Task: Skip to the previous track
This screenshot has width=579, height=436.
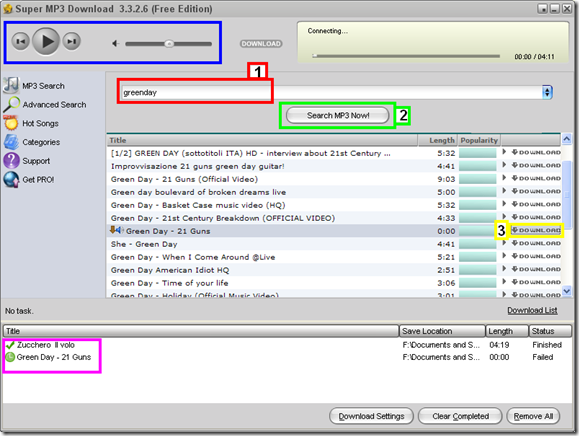Action: coord(20,41)
